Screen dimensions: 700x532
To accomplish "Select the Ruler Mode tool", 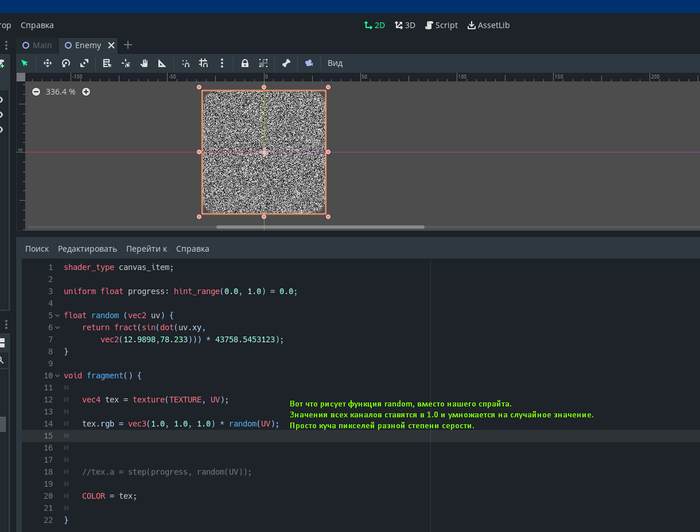I will click(x=162, y=63).
